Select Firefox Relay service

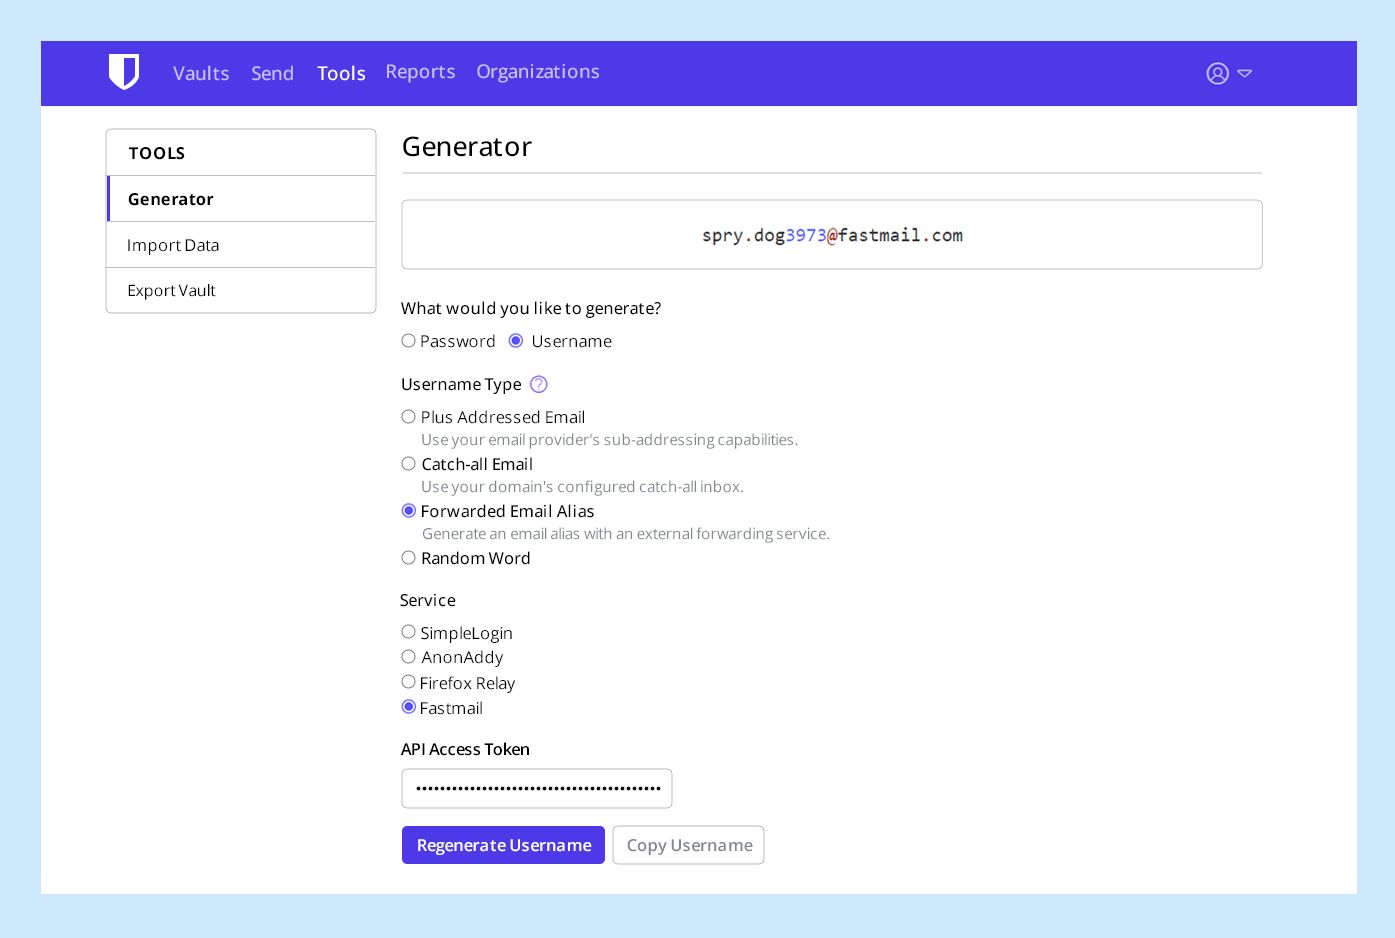pyautogui.click(x=409, y=682)
